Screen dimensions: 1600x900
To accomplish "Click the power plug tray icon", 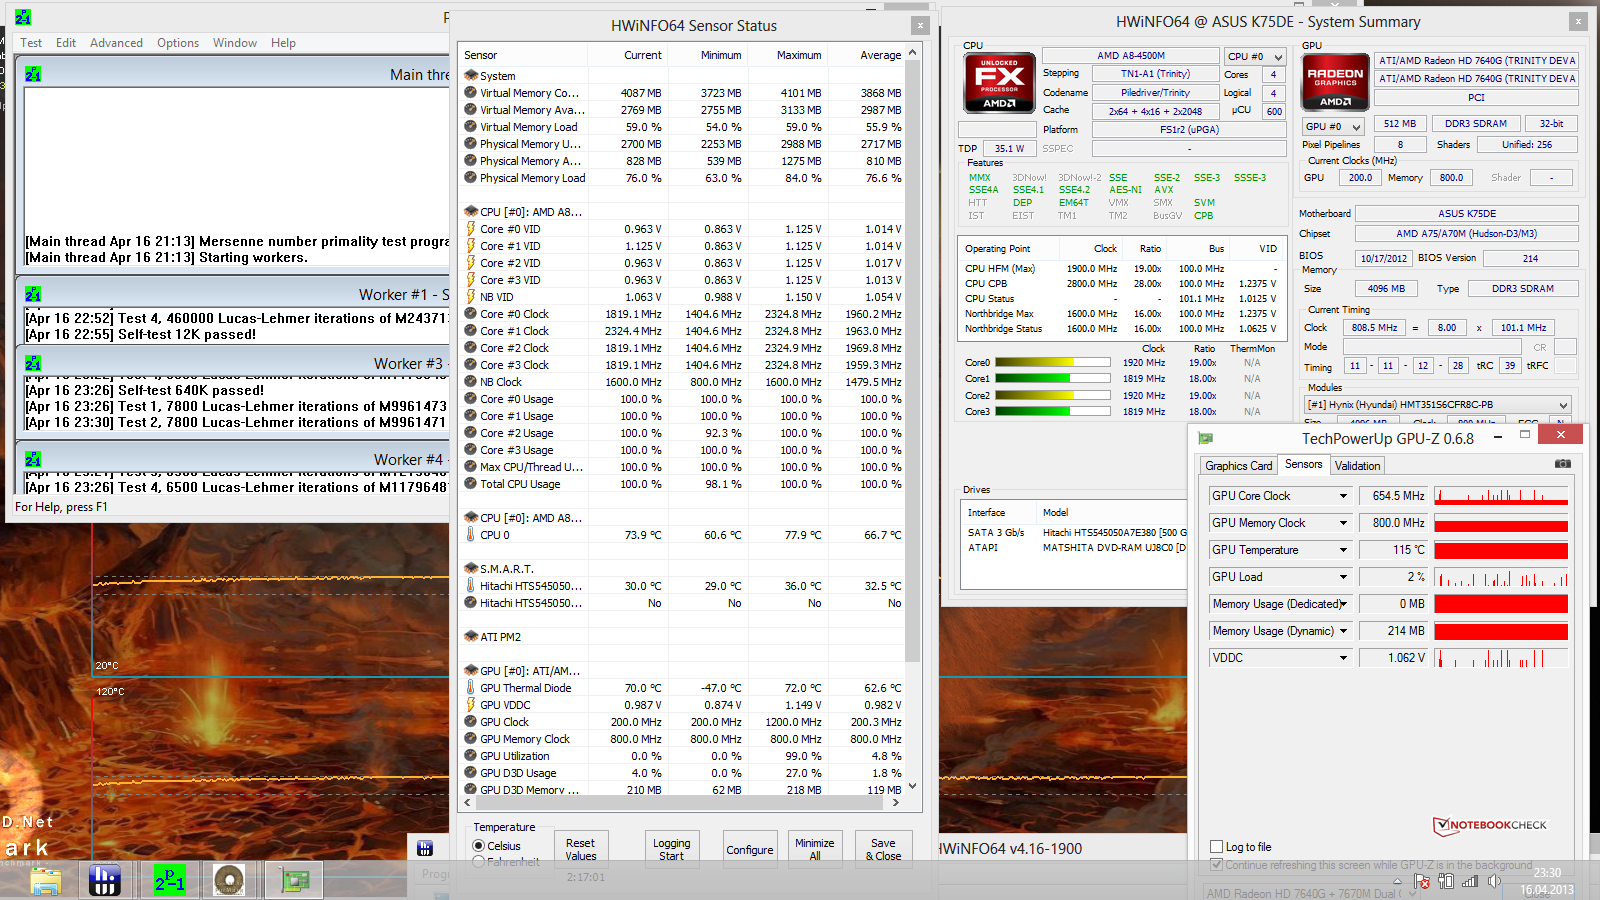I will tap(1446, 881).
